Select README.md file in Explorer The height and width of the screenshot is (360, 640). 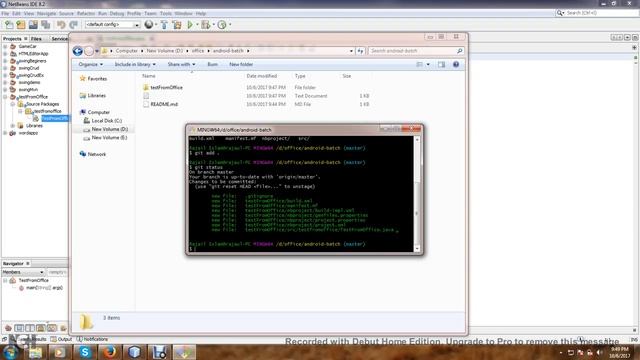click(164, 104)
